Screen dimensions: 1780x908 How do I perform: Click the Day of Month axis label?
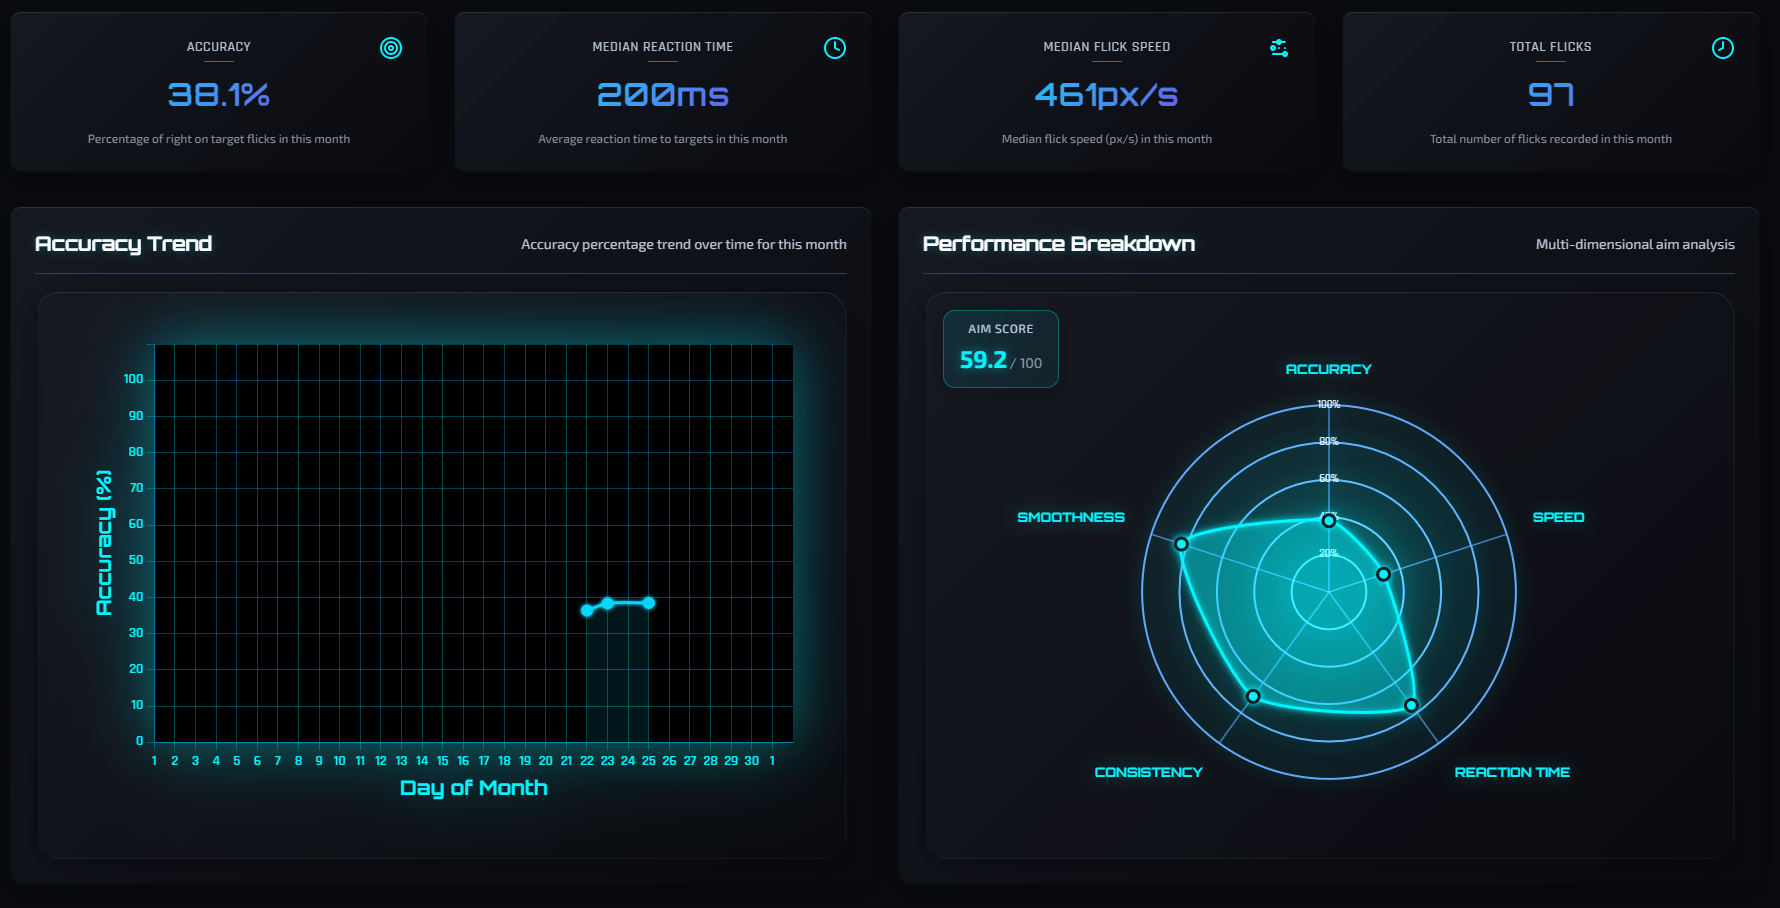coord(473,788)
